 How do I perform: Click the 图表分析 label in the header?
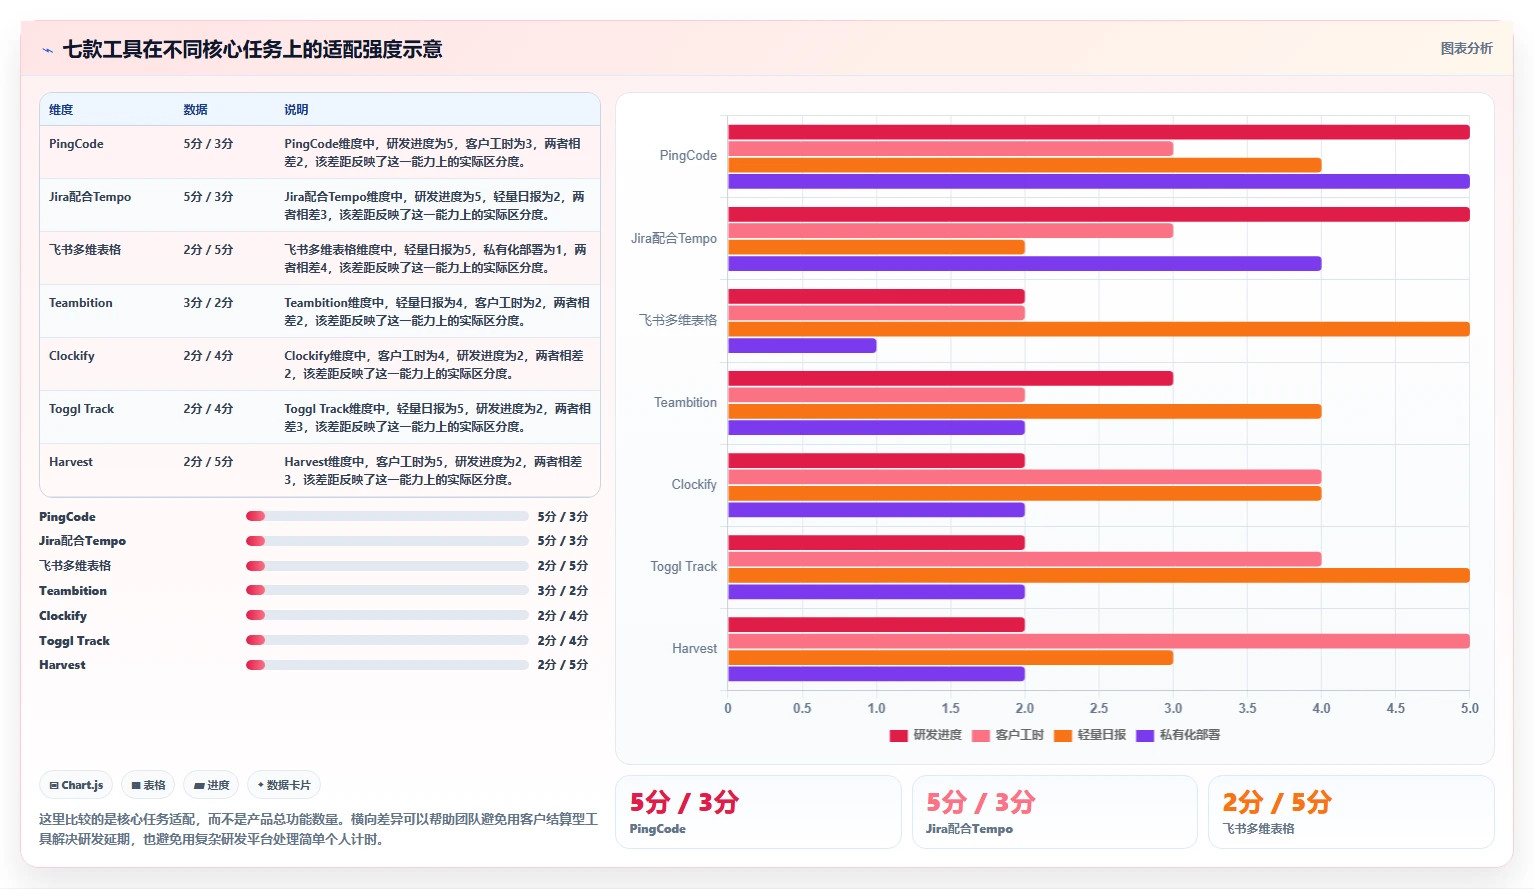tap(1466, 48)
